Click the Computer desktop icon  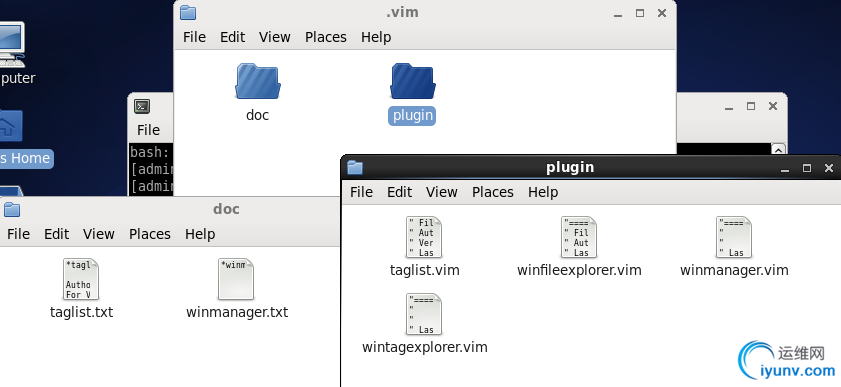click(x=11, y=44)
